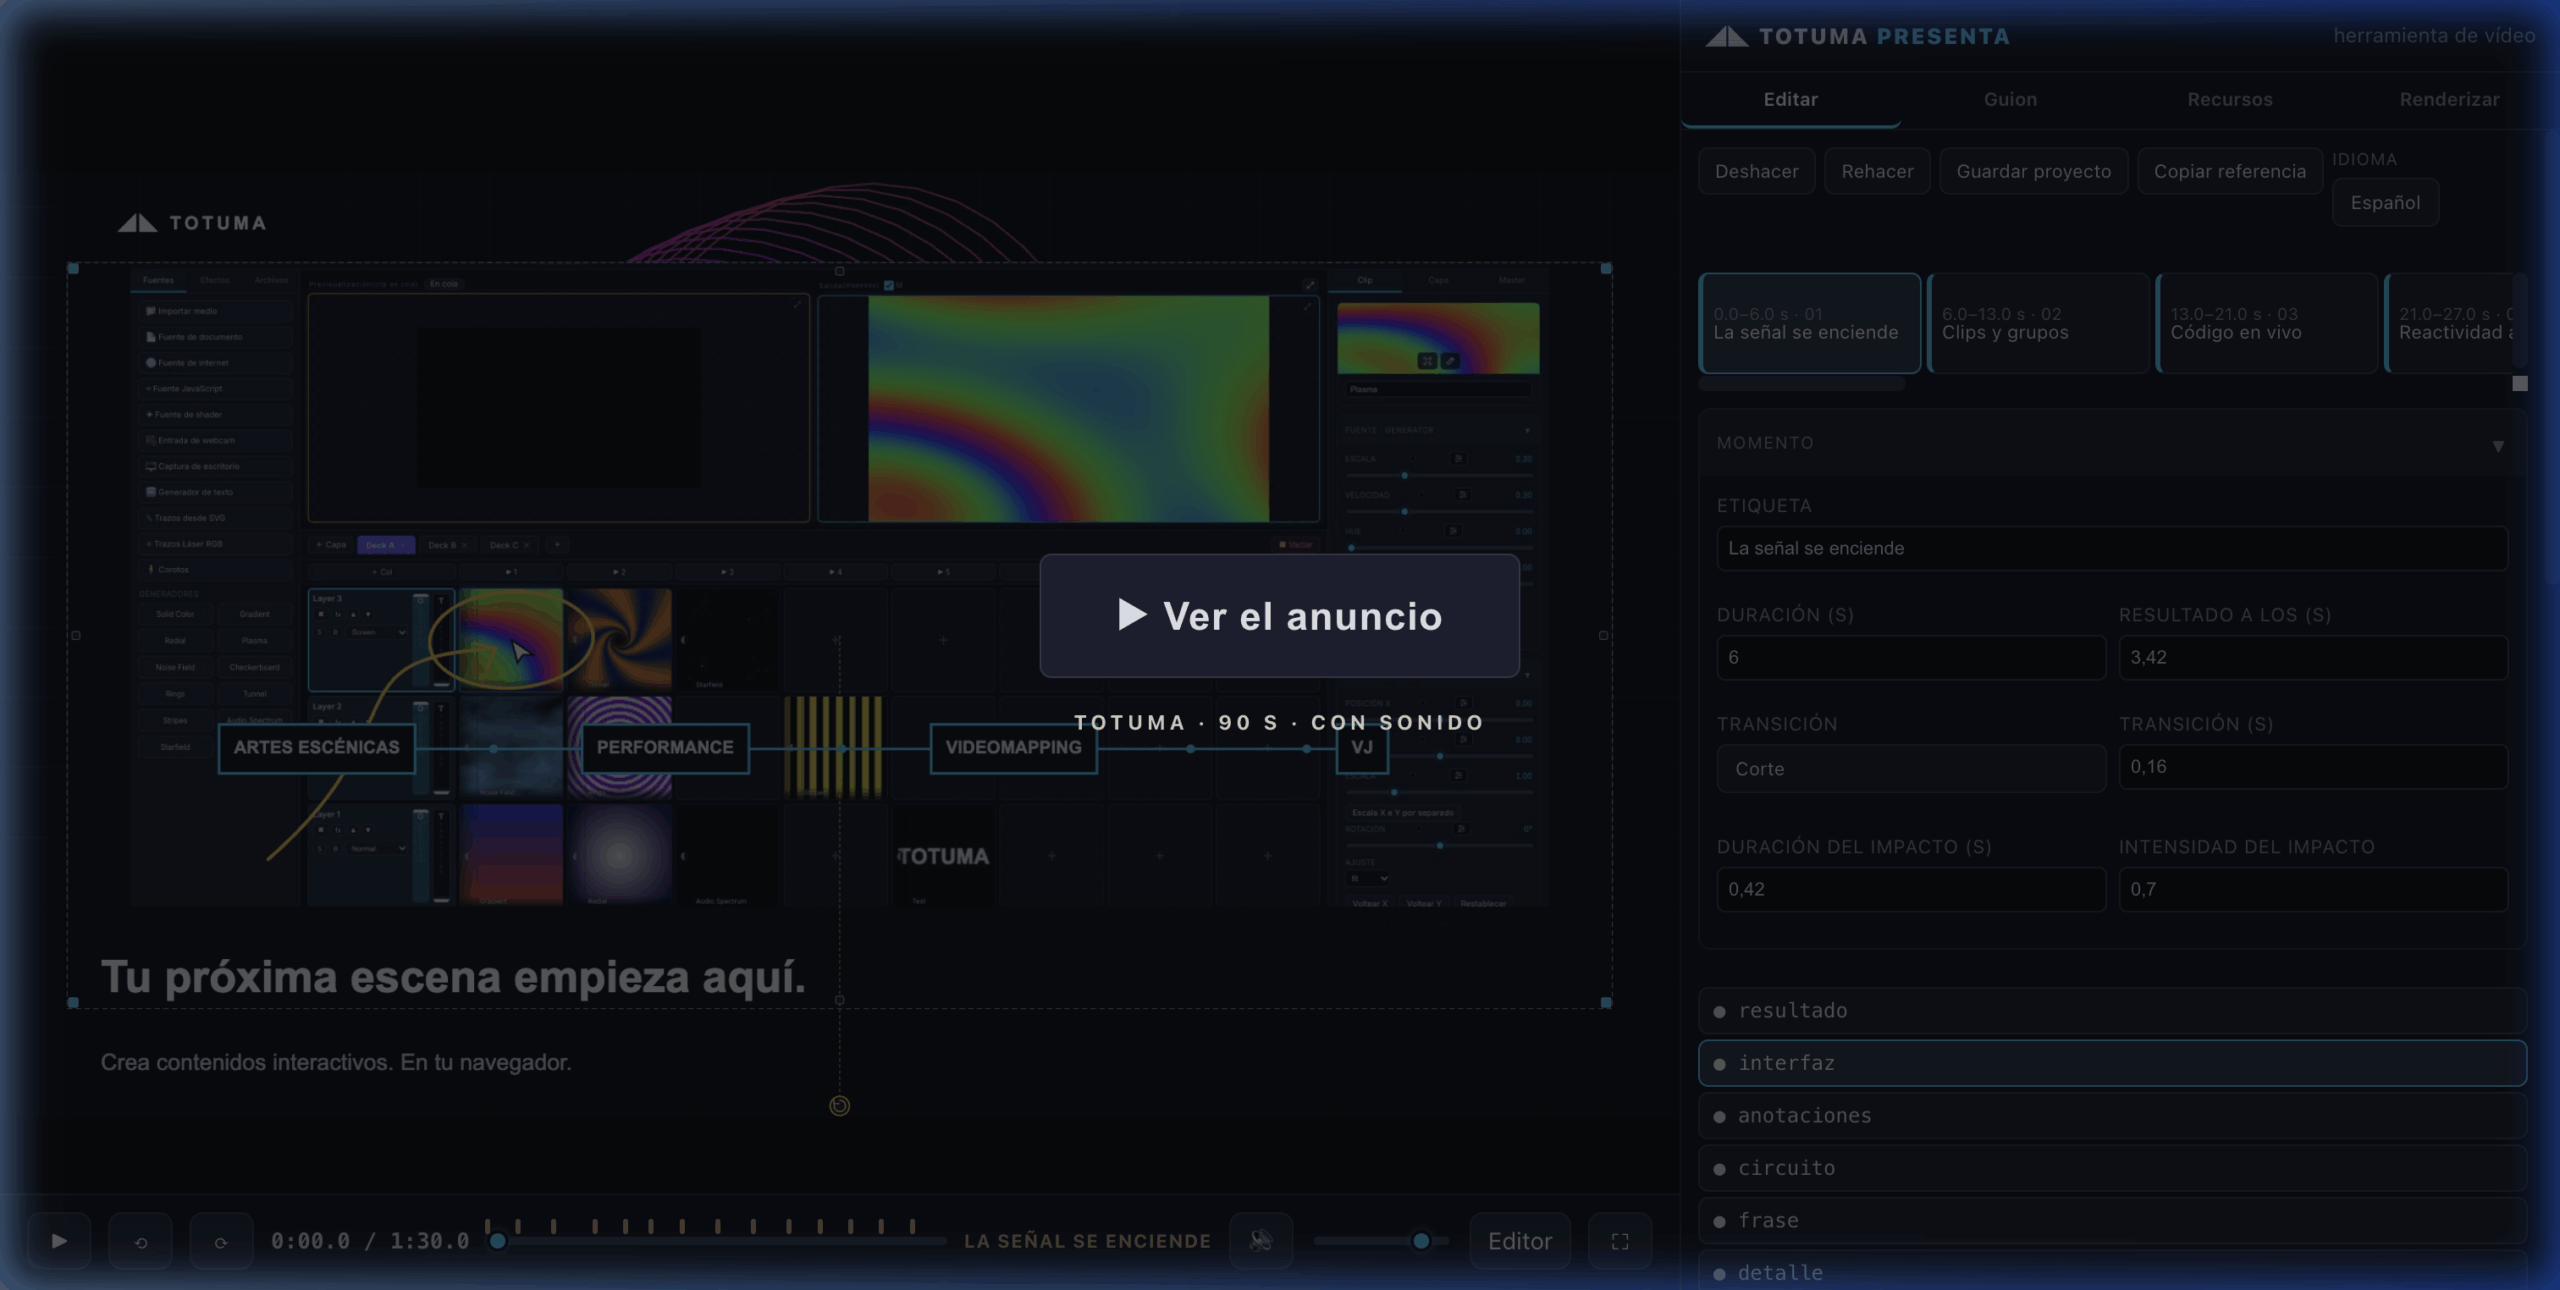This screenshot has width=2560, height=1290.
Task: Open the Editor button in the transport bar
Action: 1520,1241
